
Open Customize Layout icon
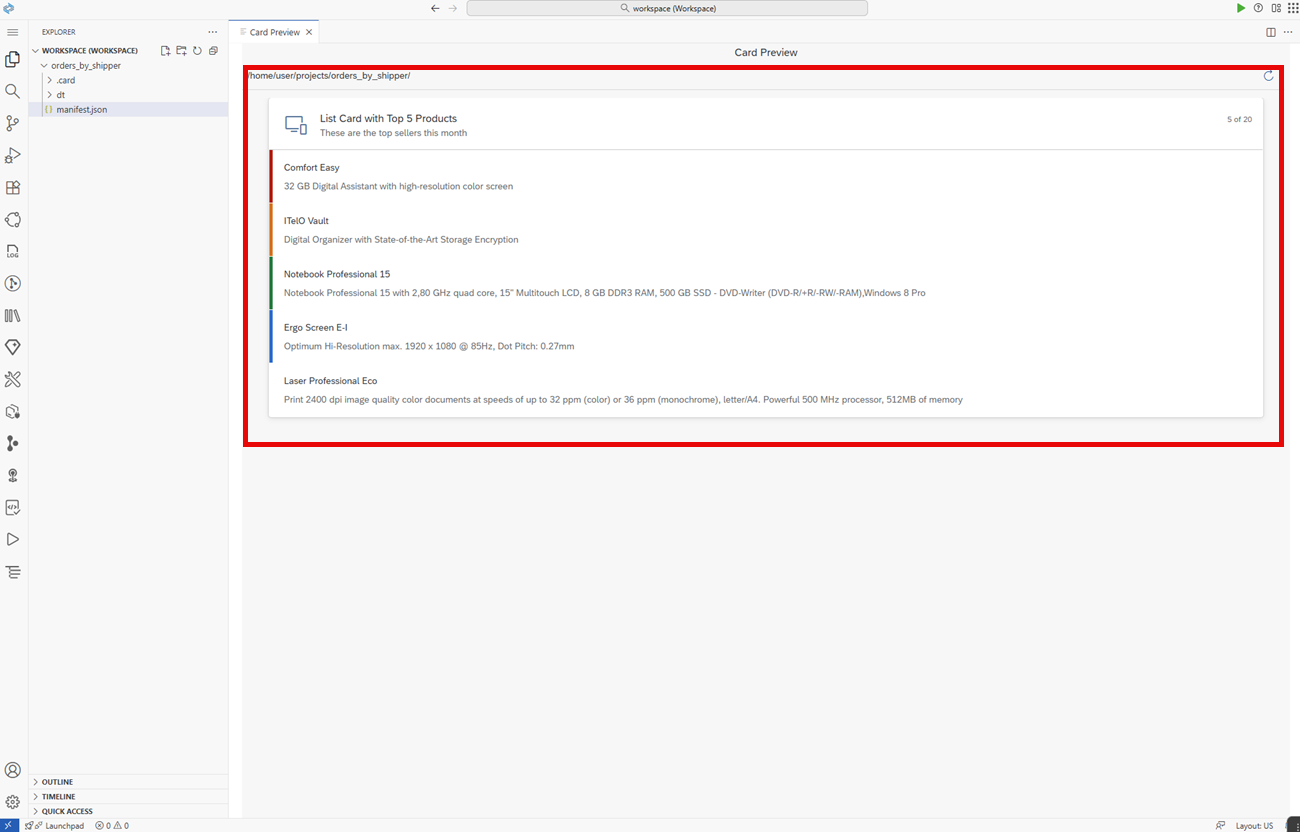(x=1276, y=8)
